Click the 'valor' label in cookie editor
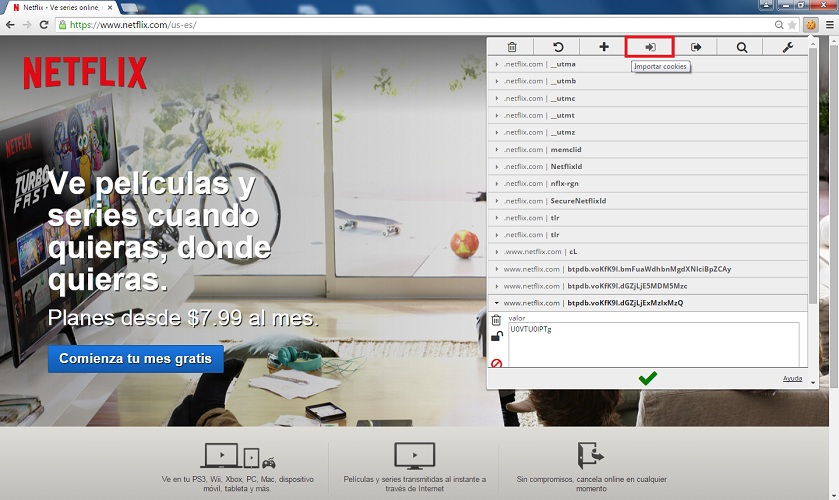Viewport: 839px width, 500px height. click(517, 318)
